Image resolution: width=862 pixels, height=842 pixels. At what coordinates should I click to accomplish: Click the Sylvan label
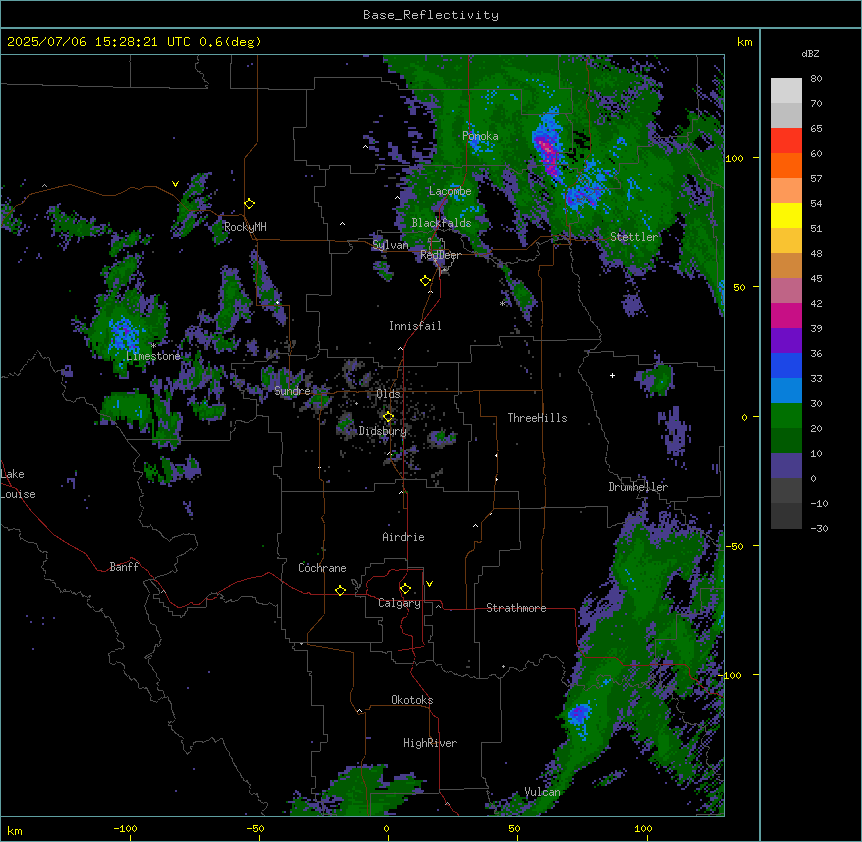(390, 245)
